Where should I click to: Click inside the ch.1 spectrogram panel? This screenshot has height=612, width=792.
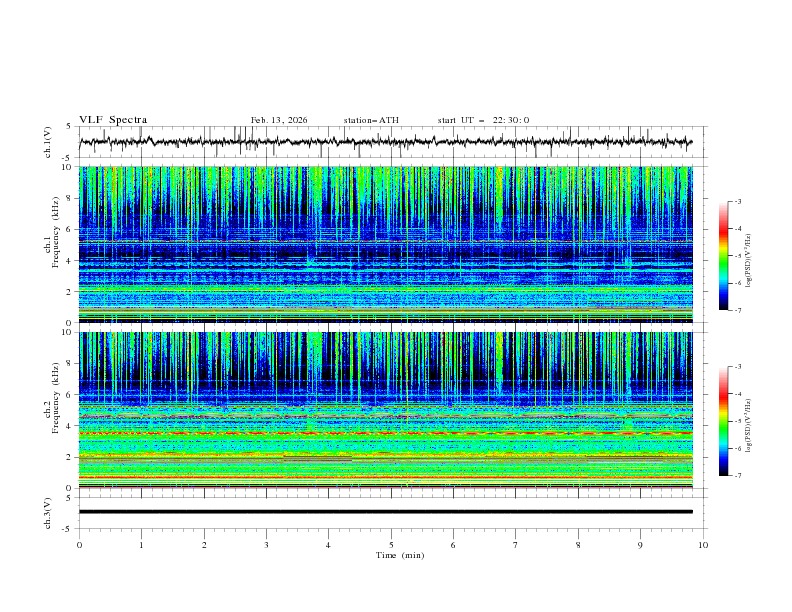click(x=390, y=244)
